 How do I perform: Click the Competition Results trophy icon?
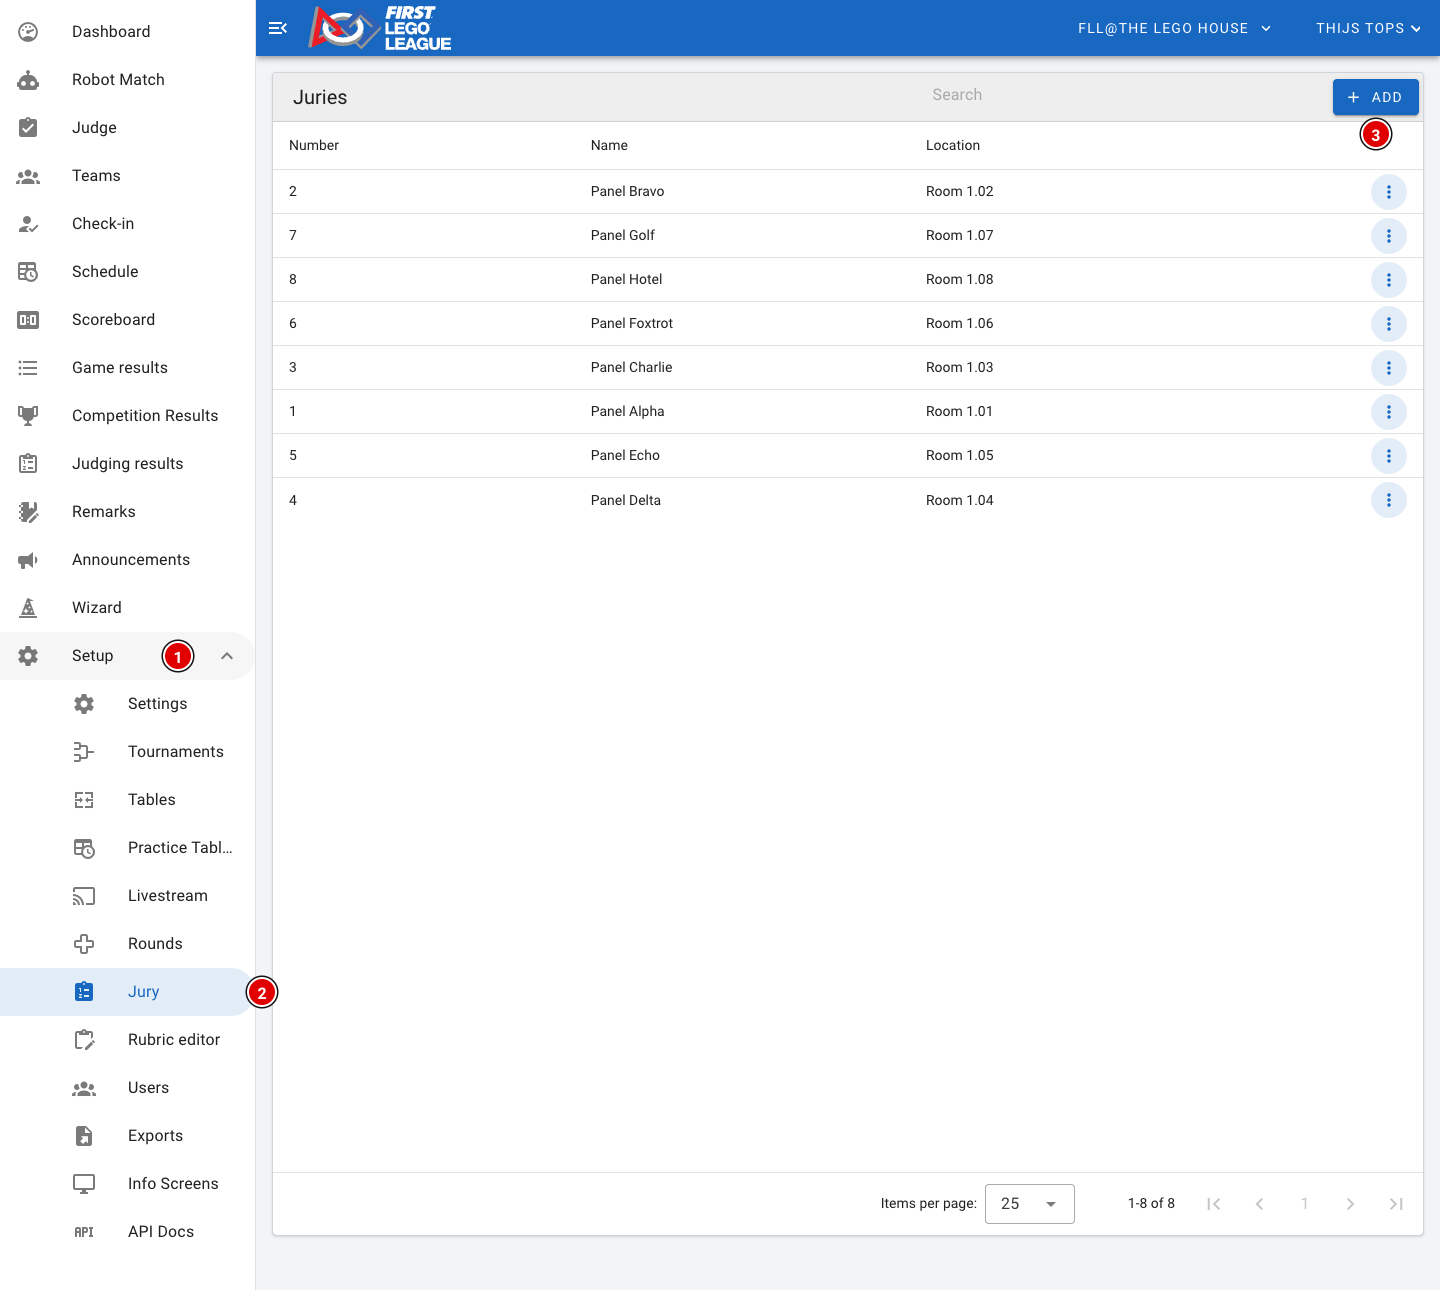click(28, 416)
